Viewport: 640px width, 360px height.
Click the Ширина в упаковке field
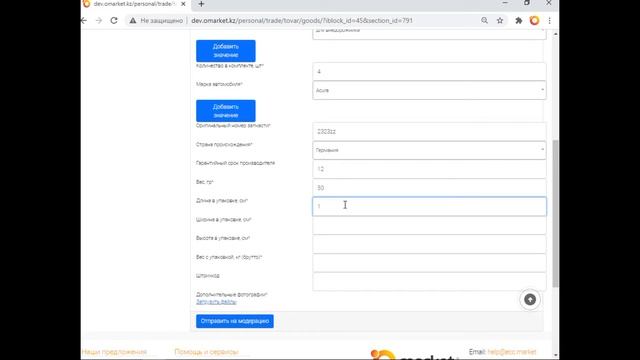coord(429,225)
